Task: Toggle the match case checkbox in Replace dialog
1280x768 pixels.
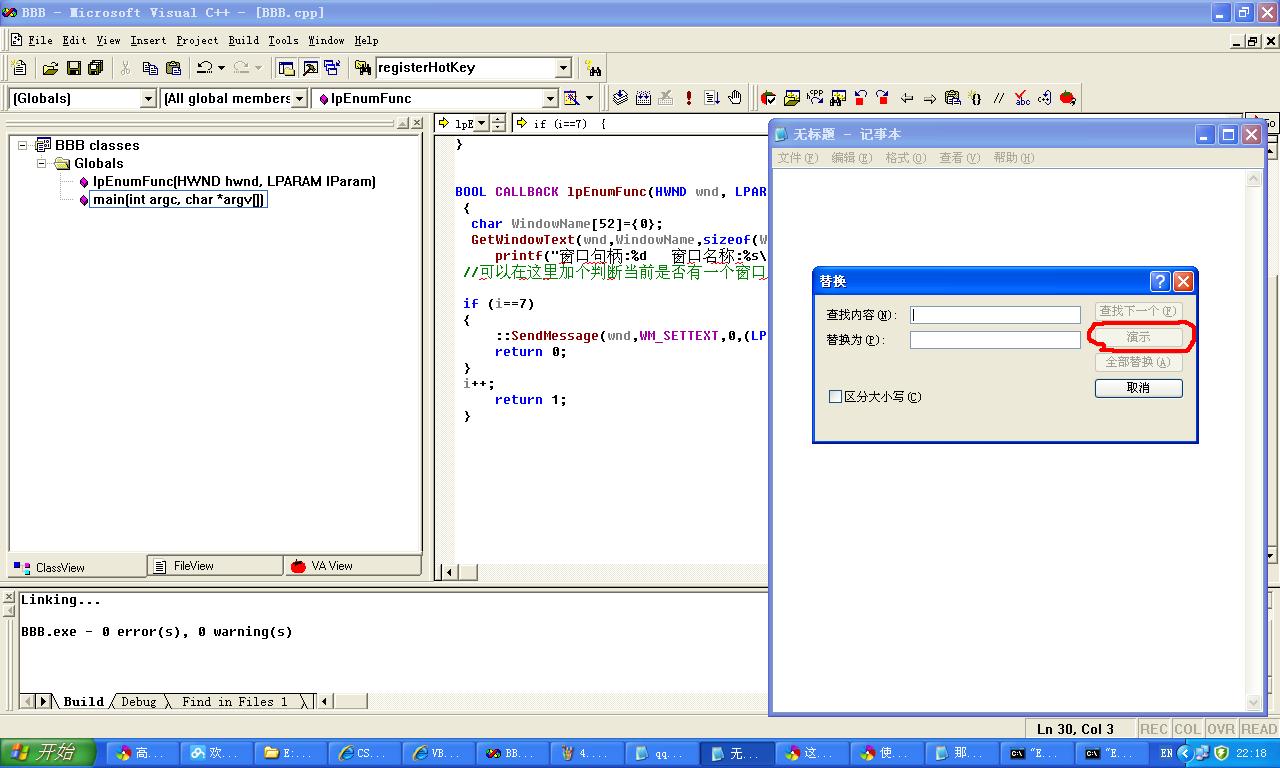Action: [x=836, y=397]
